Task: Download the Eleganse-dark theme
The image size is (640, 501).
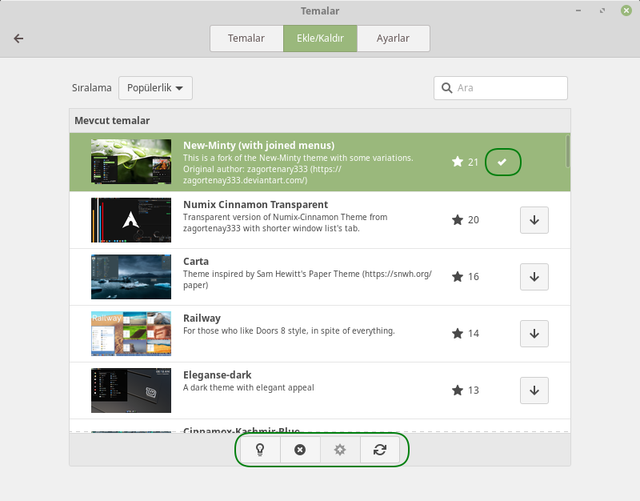Action: (534, 390)
